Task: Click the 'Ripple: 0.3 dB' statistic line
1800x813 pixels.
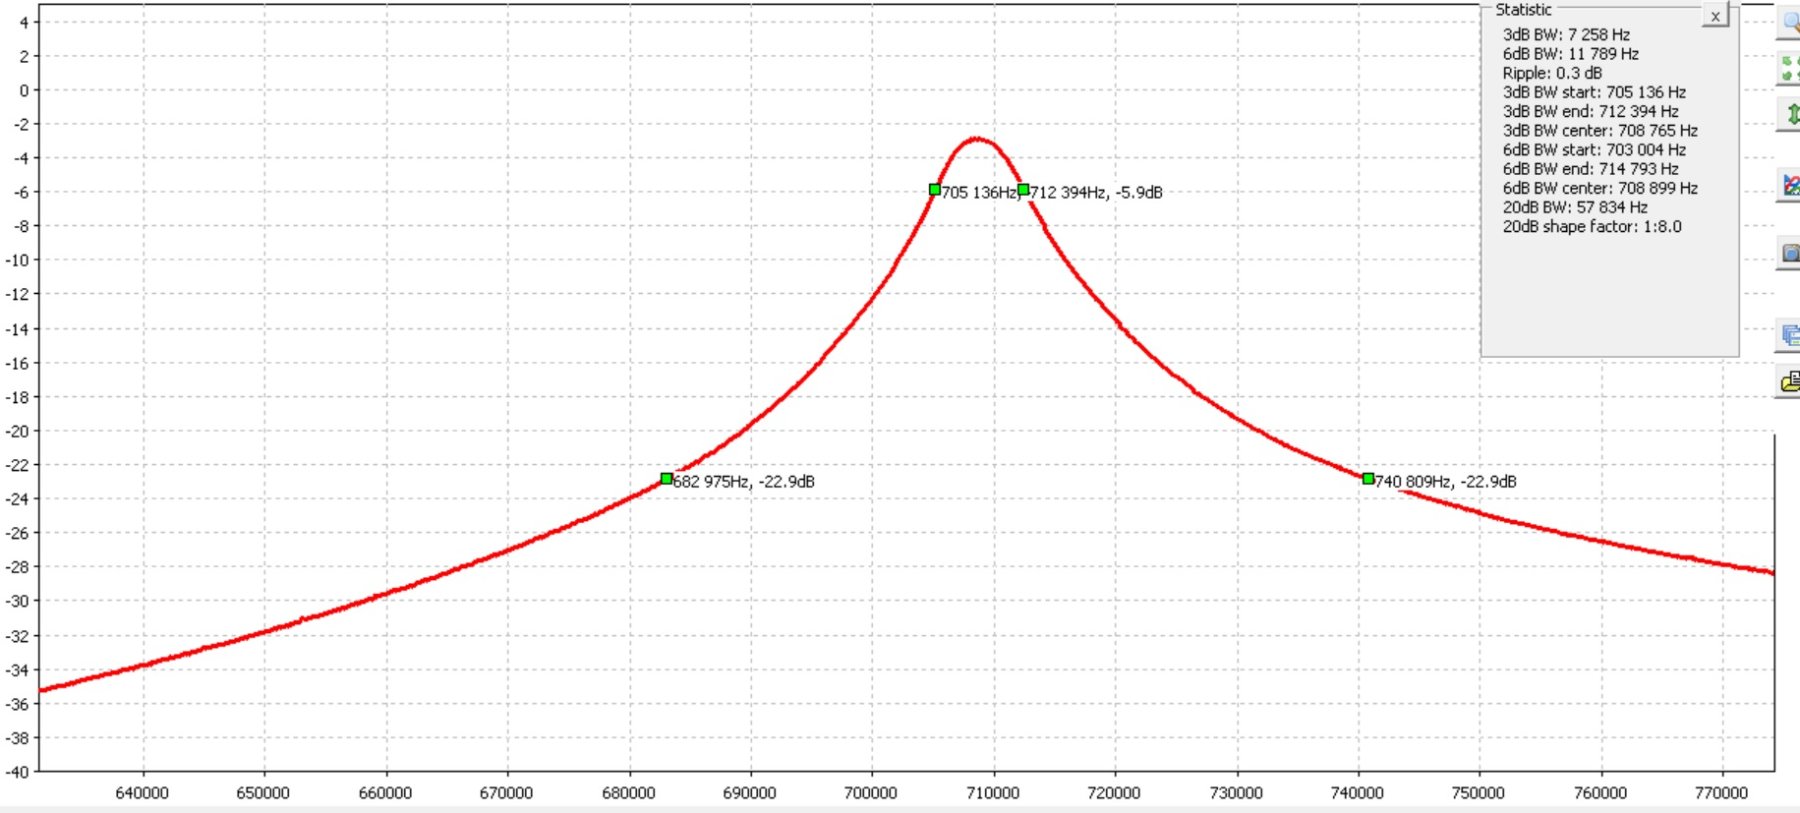Action: [1552, 73]
